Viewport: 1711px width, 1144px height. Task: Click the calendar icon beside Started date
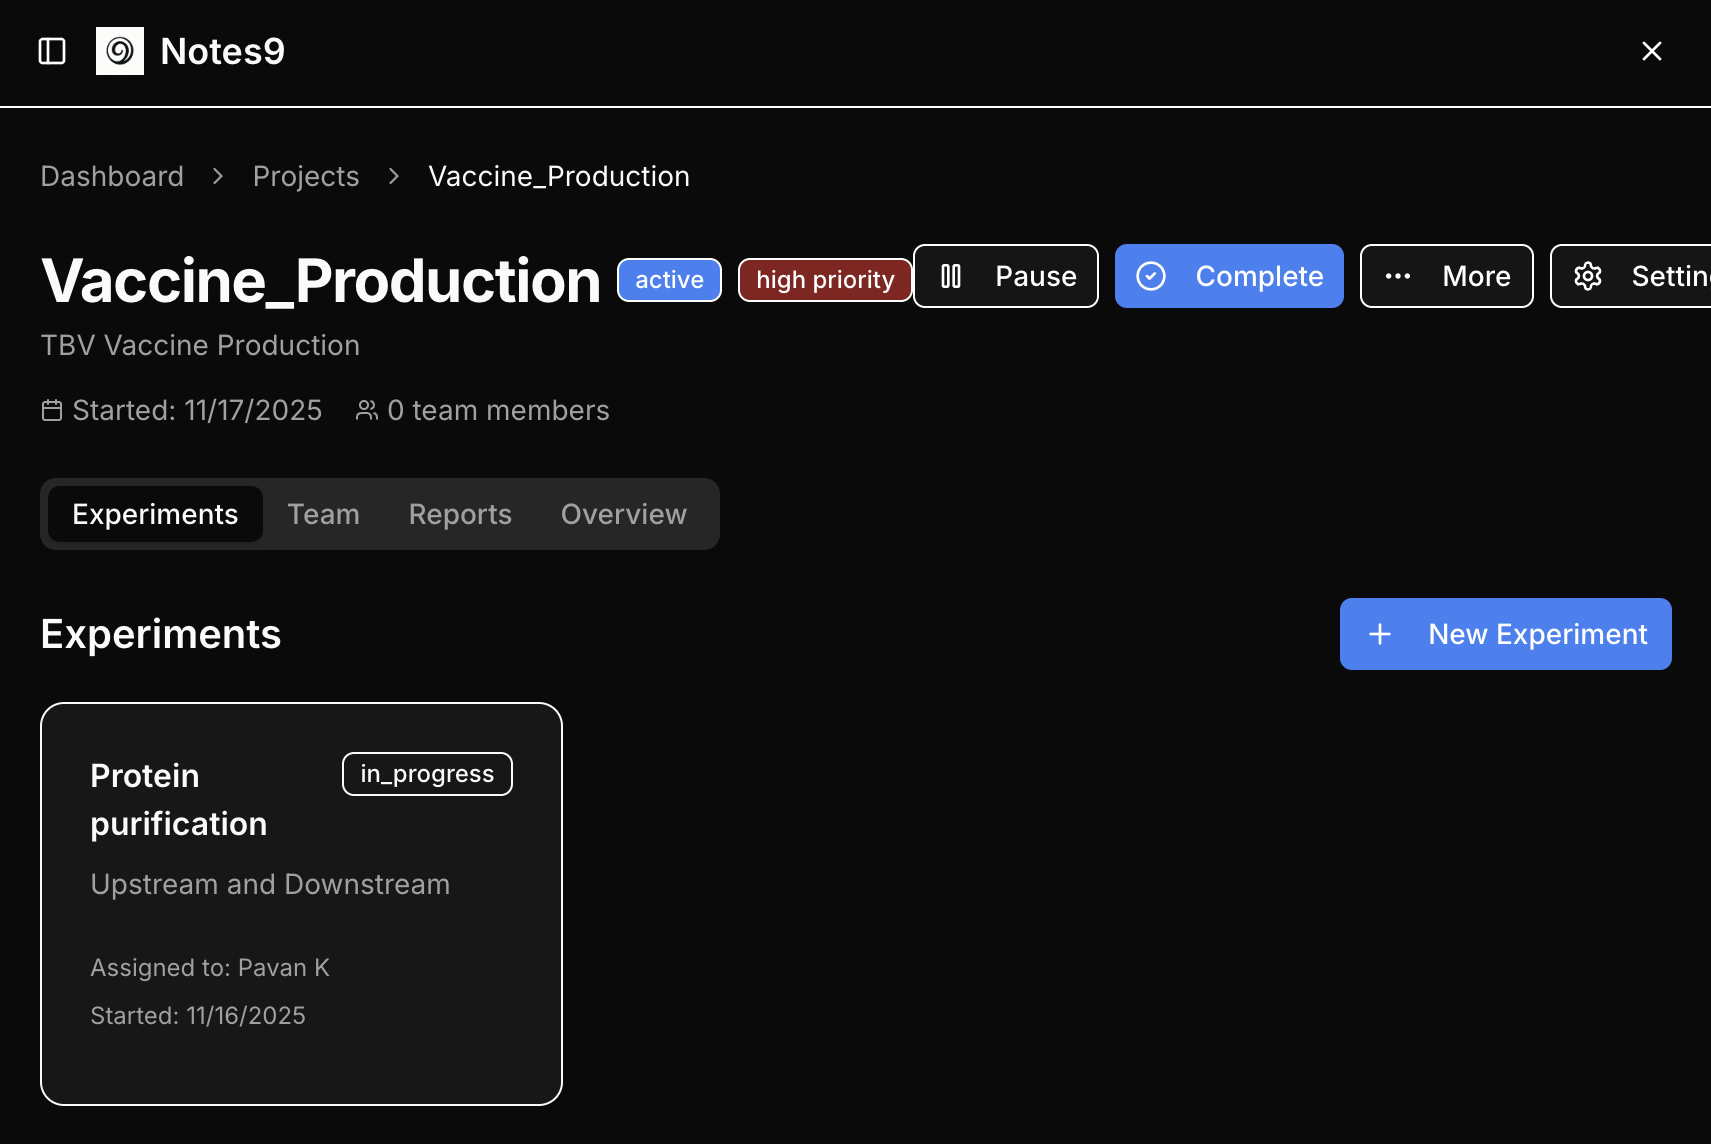tap(52, 410)
